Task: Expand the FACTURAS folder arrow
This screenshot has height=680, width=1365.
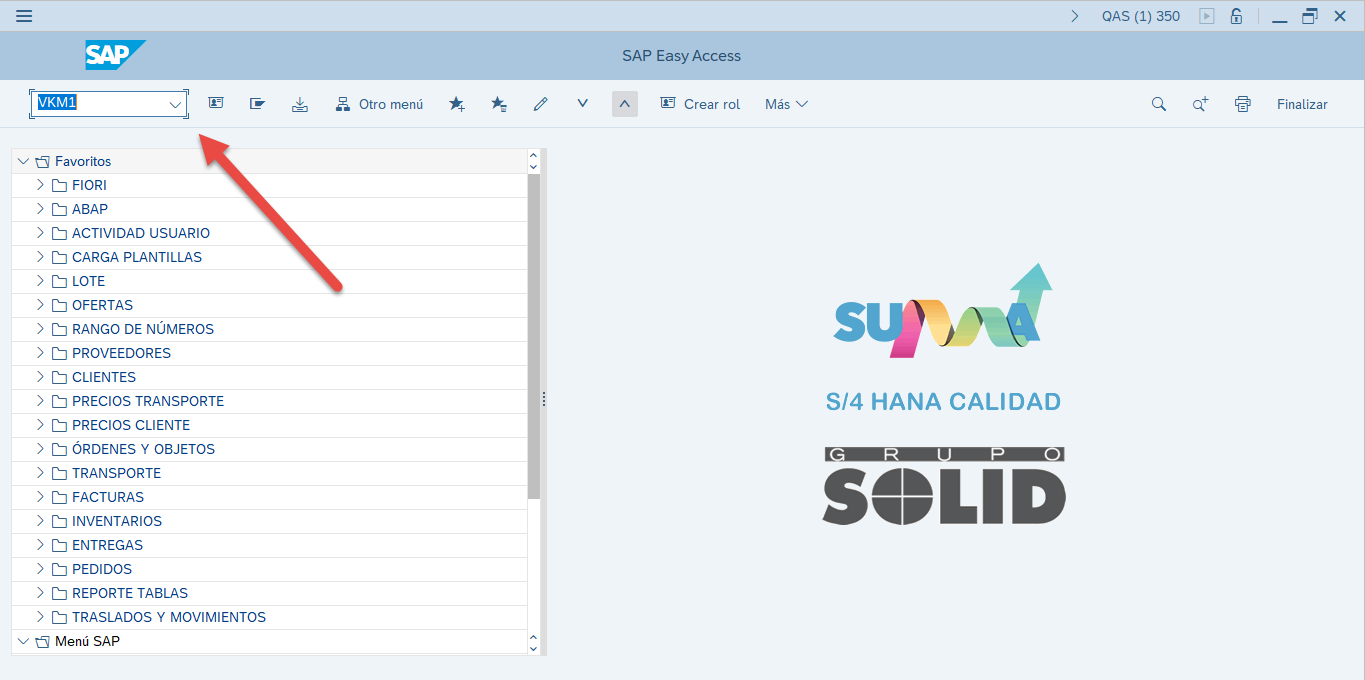Action: [40, 497]
